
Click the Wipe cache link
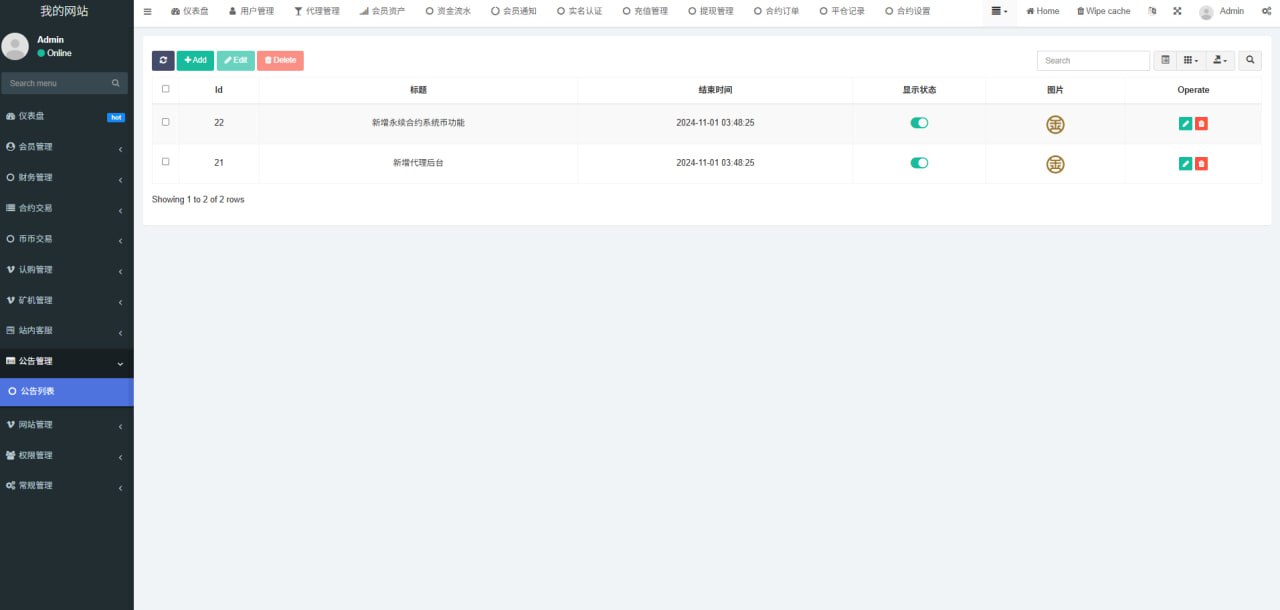[x=1103, y=11]
